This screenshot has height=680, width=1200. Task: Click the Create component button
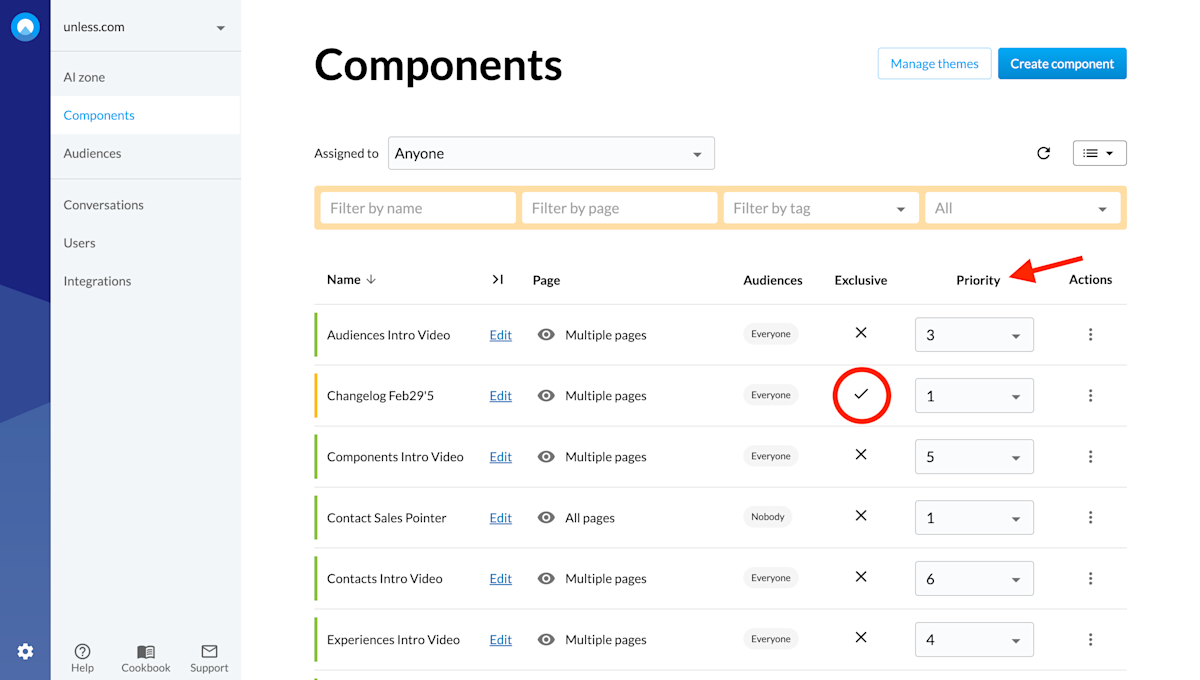click(1062, 63)
